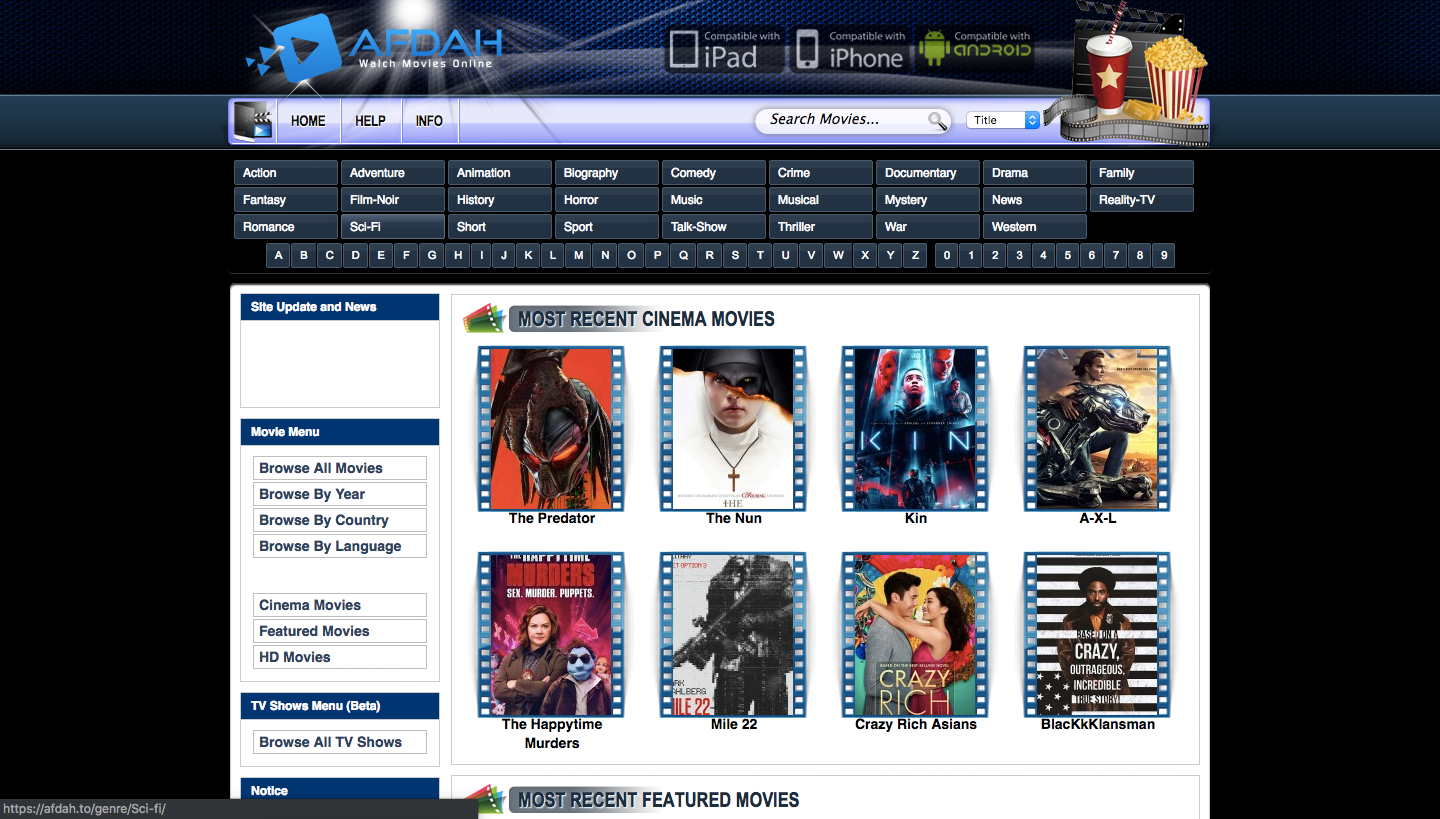The height and width of the screenshot is (819, 1440).
Task: Select the Sci-Fi genre
Action: pos(393,227)
